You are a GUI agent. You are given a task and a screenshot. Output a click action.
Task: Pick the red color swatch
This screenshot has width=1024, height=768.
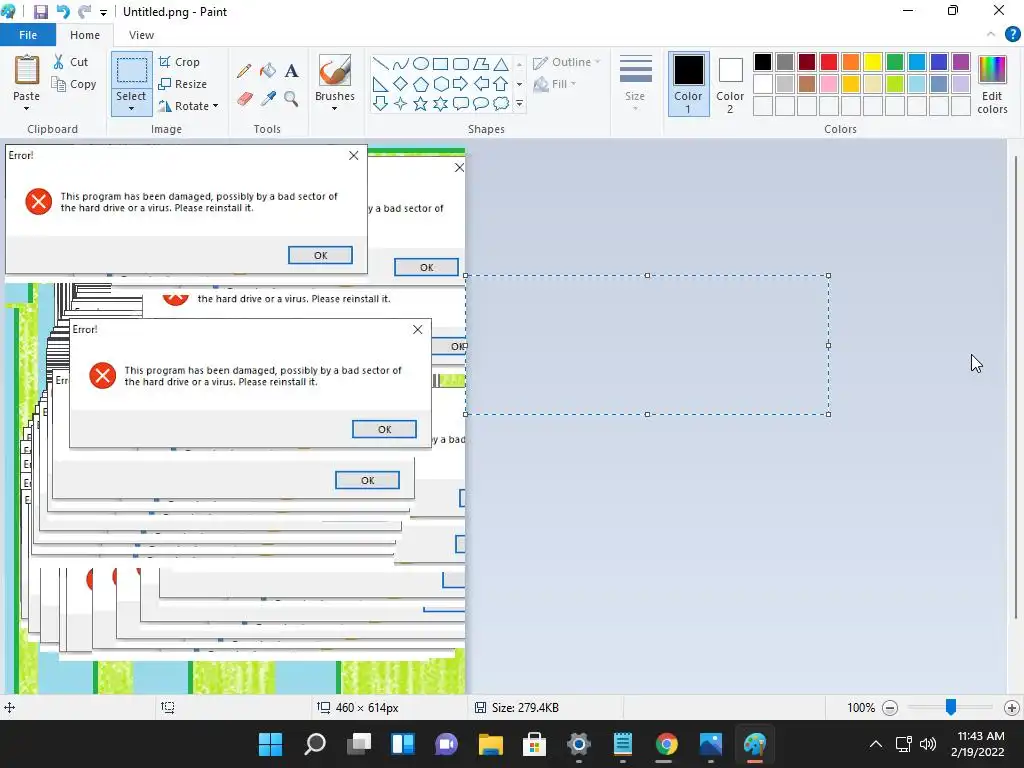(x=829, y=62)
